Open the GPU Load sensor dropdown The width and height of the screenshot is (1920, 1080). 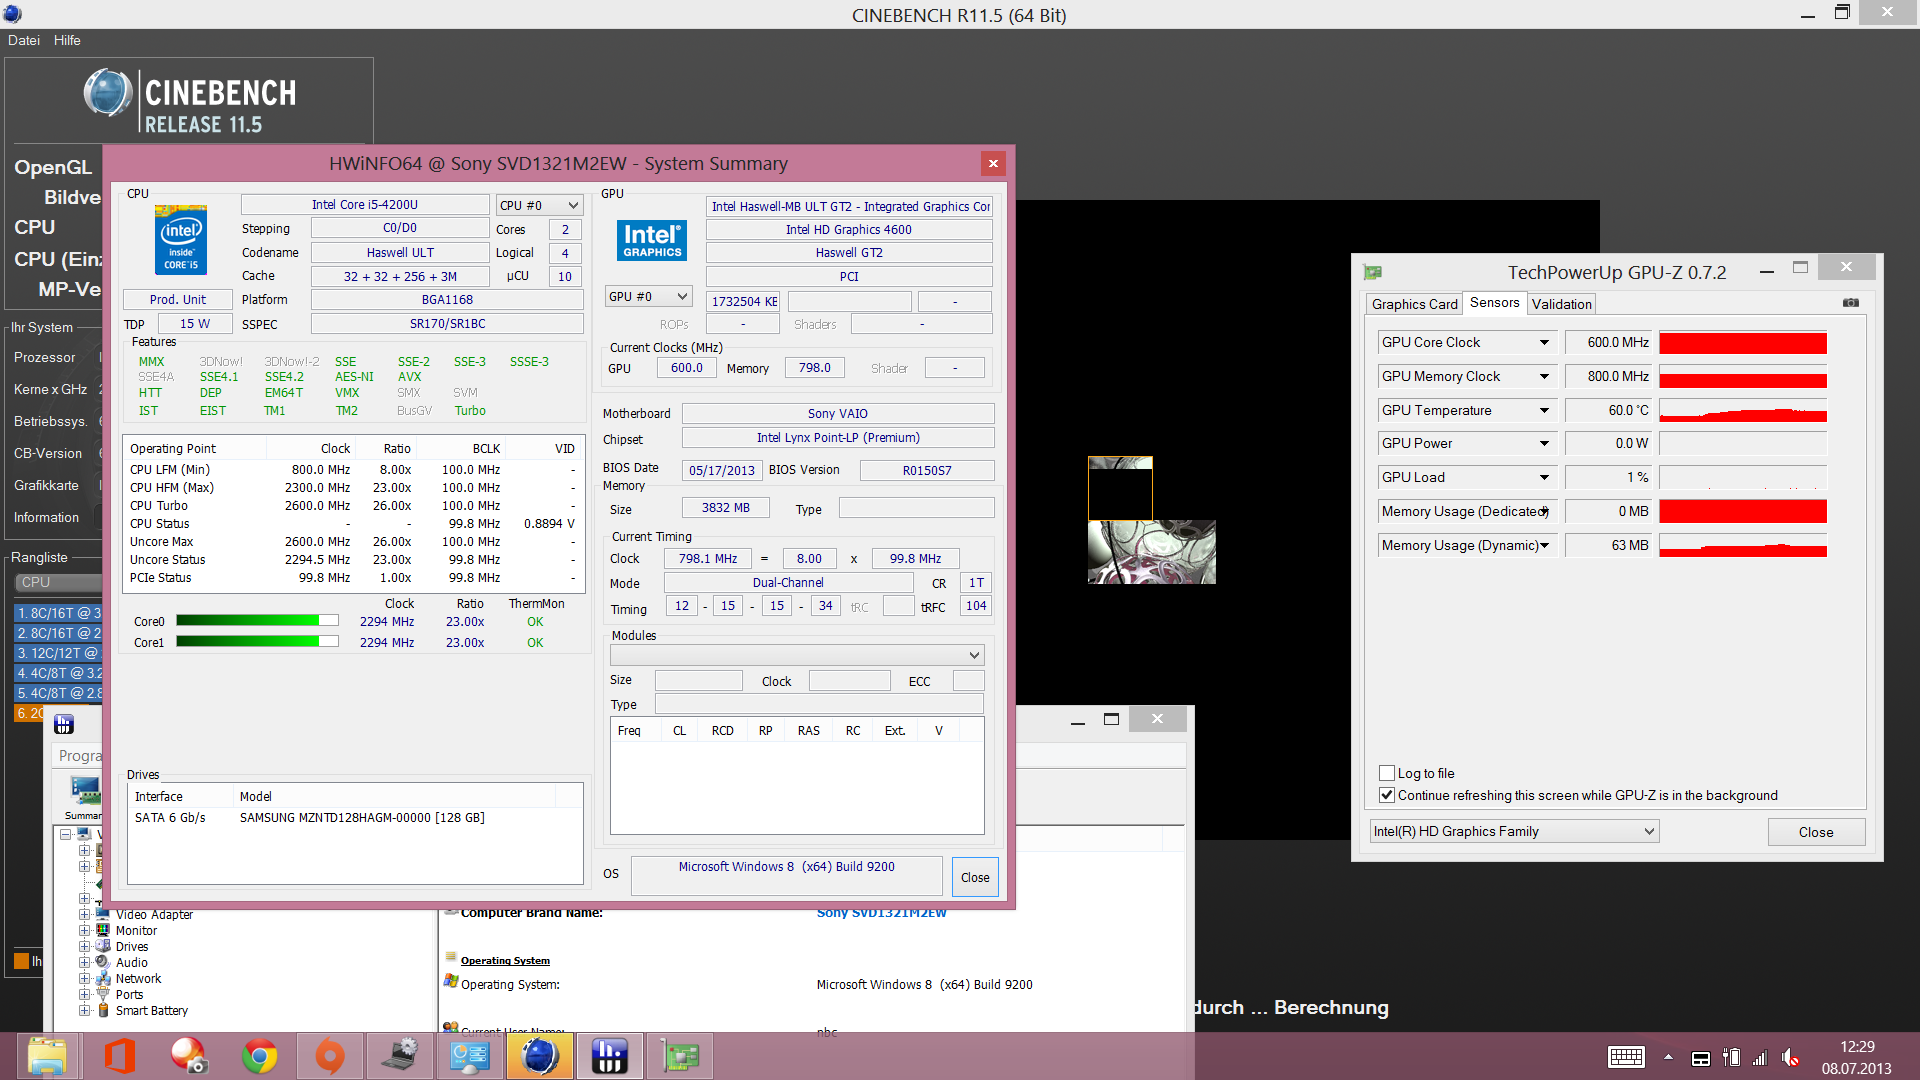[x=1544, y=478]
